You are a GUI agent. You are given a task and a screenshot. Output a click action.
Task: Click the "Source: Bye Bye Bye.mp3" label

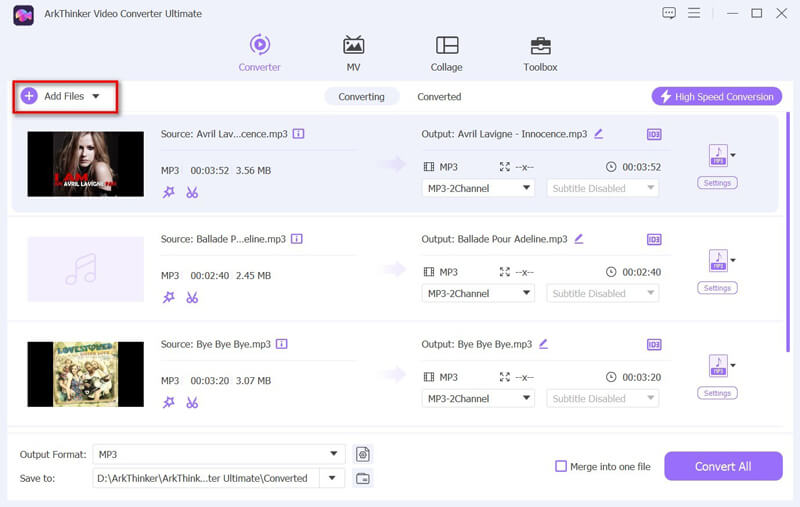[216, 344]
